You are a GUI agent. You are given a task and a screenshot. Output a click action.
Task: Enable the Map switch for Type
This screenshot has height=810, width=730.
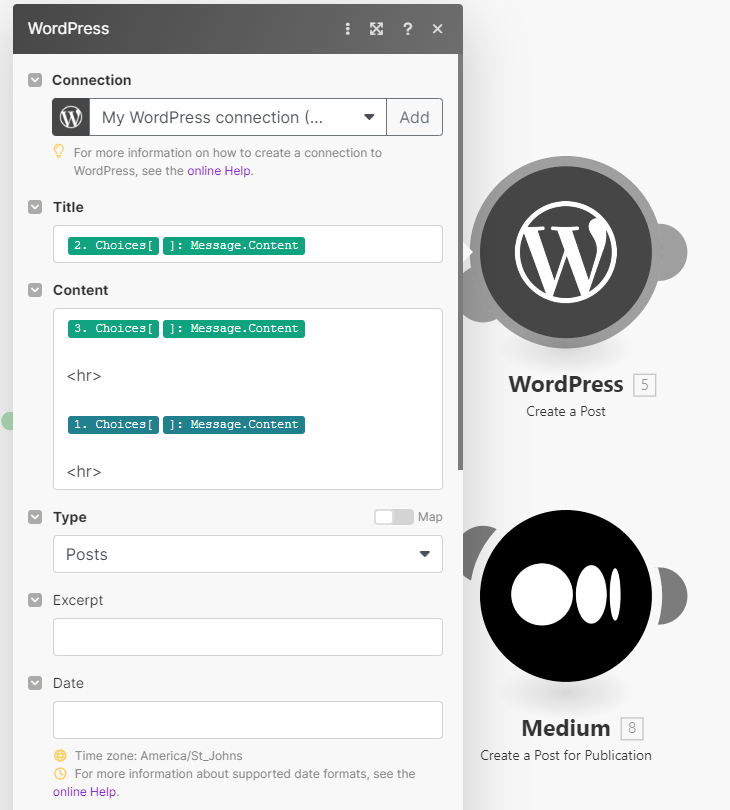click(x=394, y=517)
